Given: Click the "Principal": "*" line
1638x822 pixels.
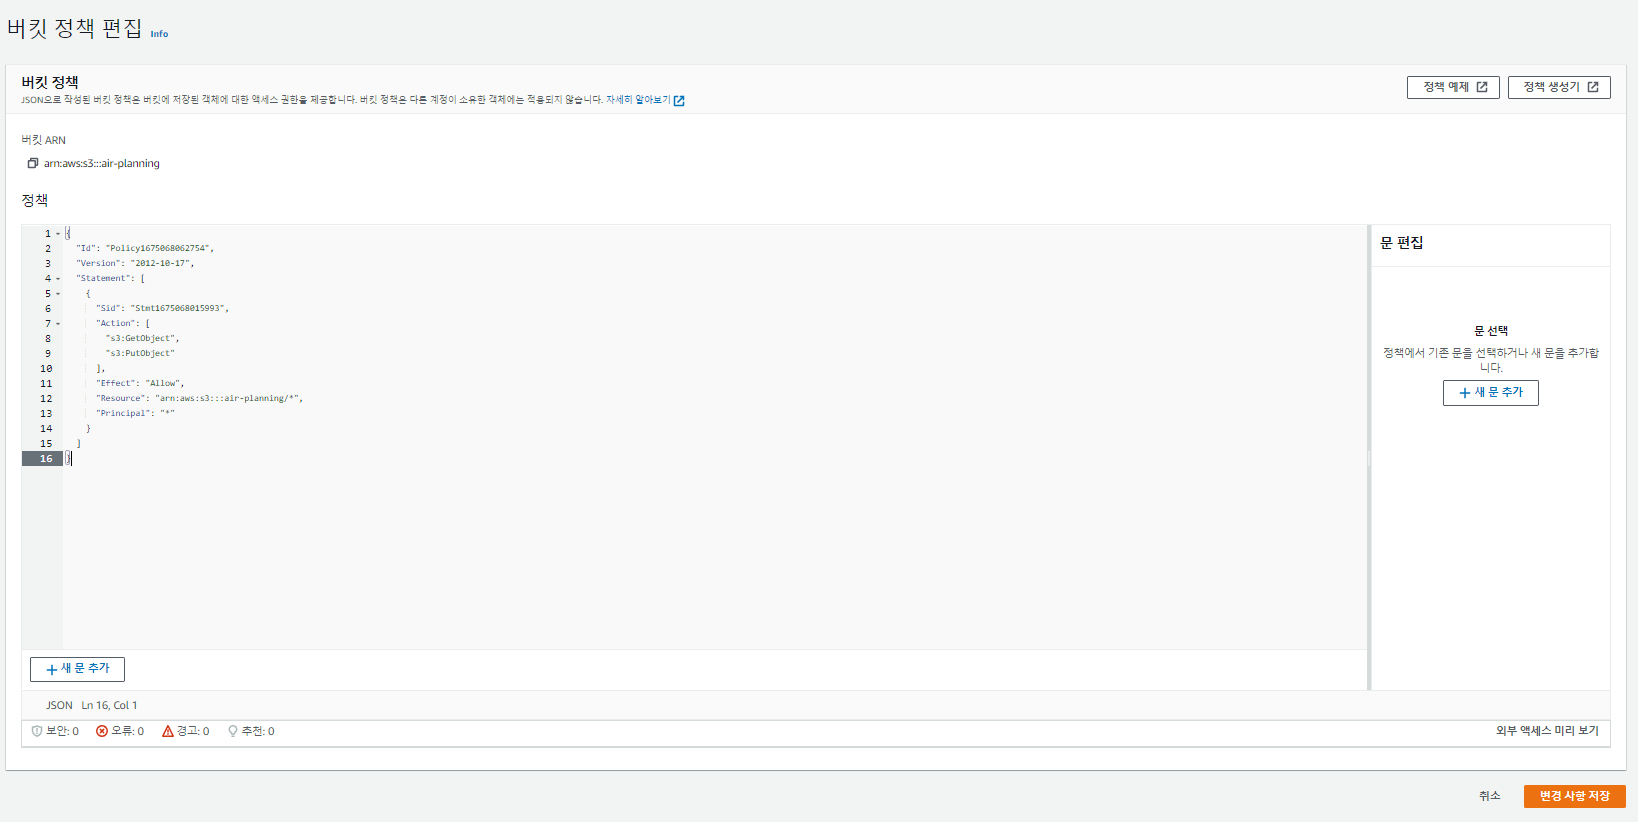Looking at the screenshot, I should (x=135, y=413).
